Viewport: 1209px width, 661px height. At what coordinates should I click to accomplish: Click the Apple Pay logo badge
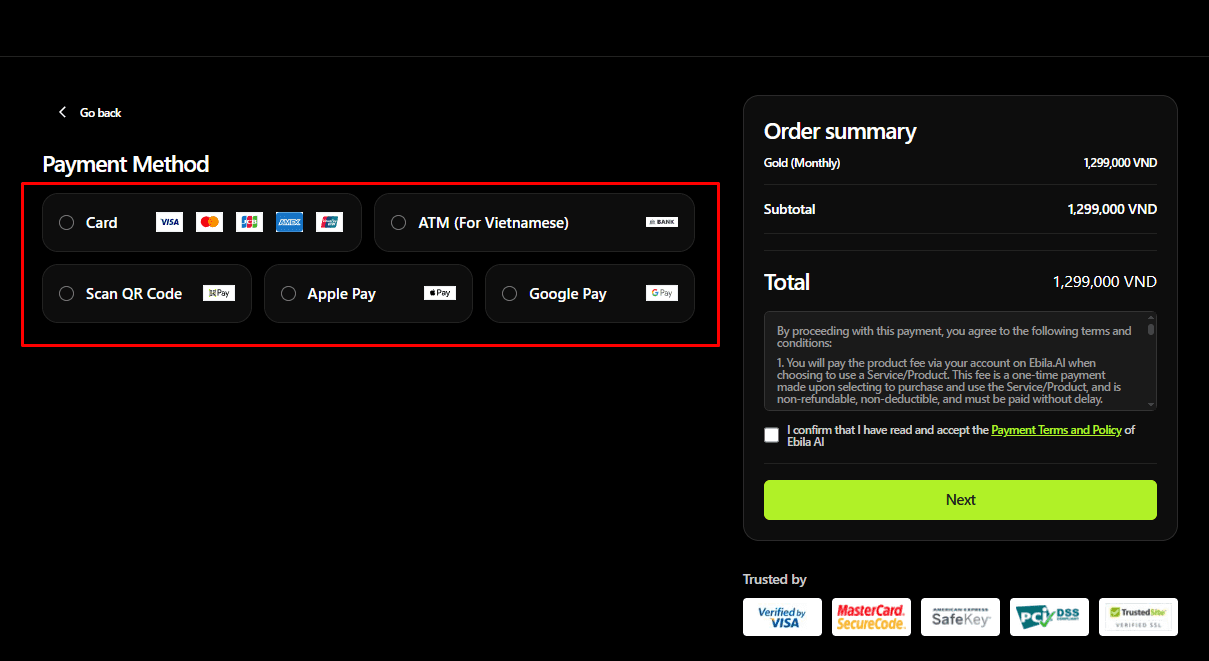[439, 292]
